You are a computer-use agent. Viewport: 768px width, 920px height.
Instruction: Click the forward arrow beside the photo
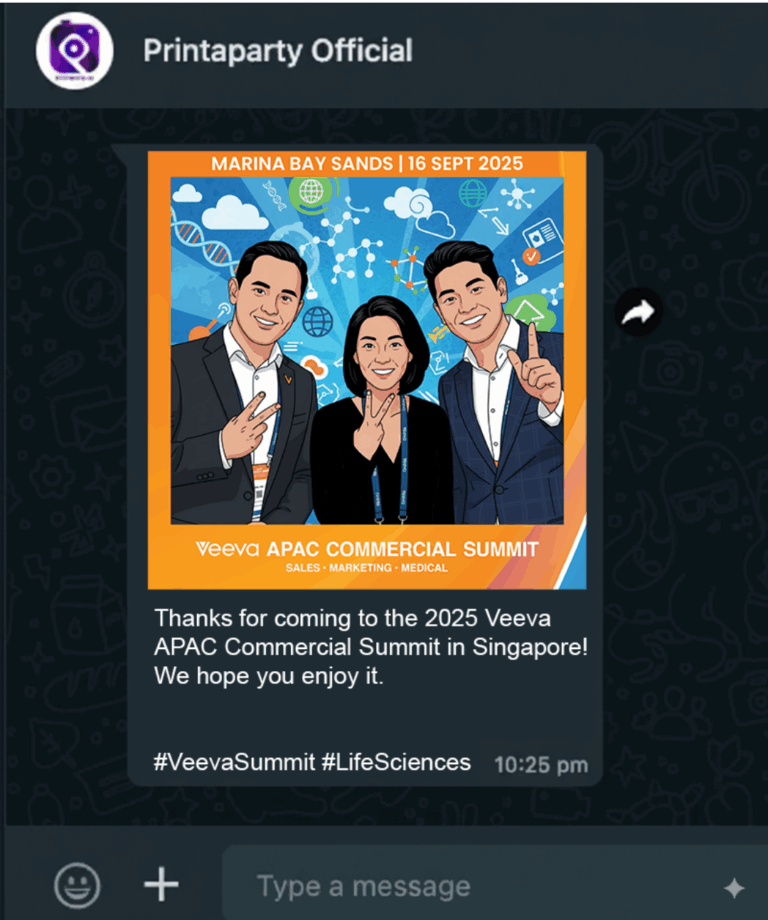(x=638, y=312)
